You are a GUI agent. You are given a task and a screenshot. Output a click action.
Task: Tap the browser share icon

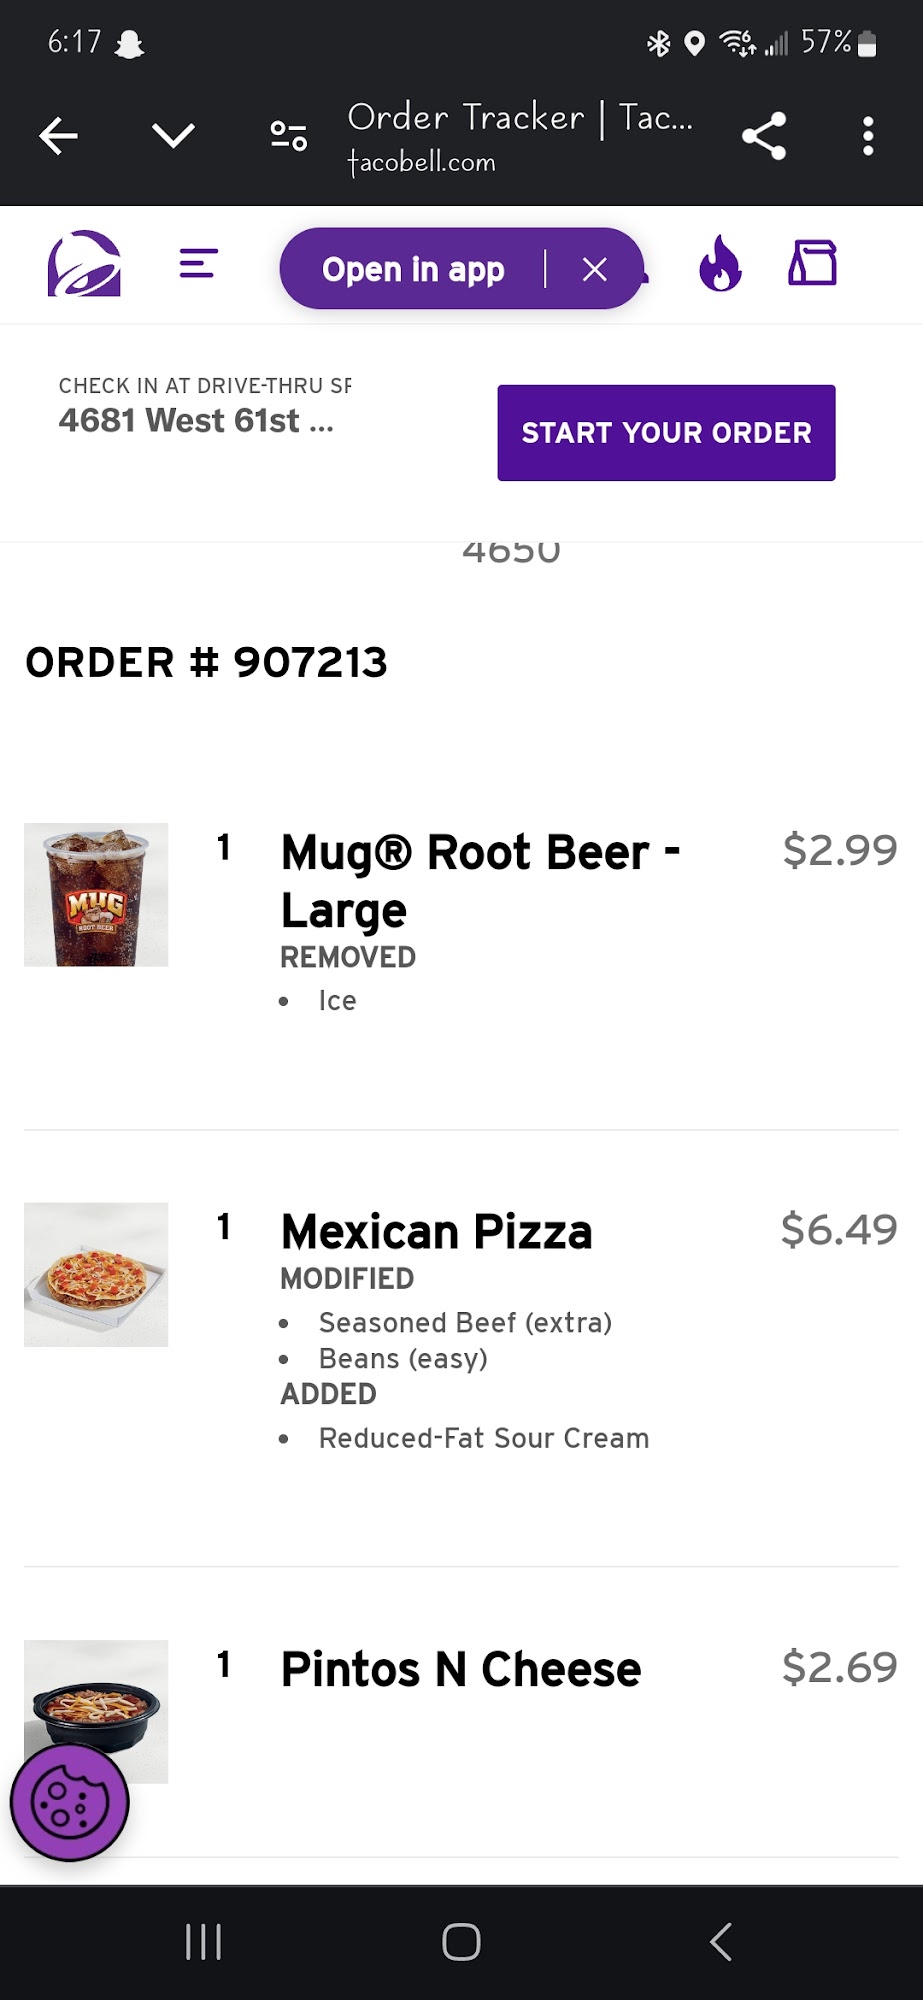(x=764, y=136)
